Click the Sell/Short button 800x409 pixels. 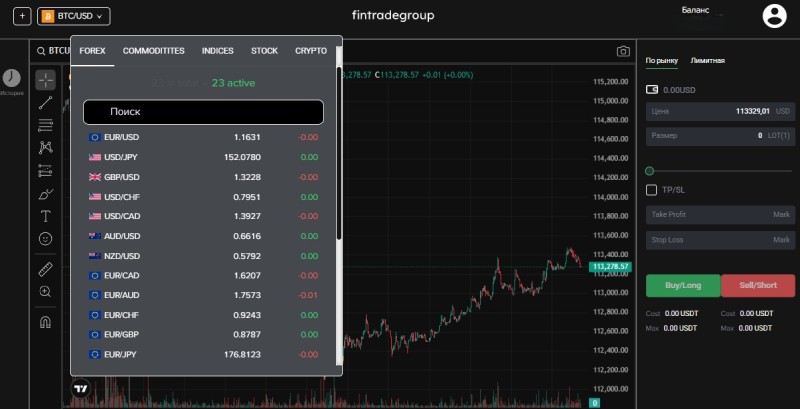point(758,286)
